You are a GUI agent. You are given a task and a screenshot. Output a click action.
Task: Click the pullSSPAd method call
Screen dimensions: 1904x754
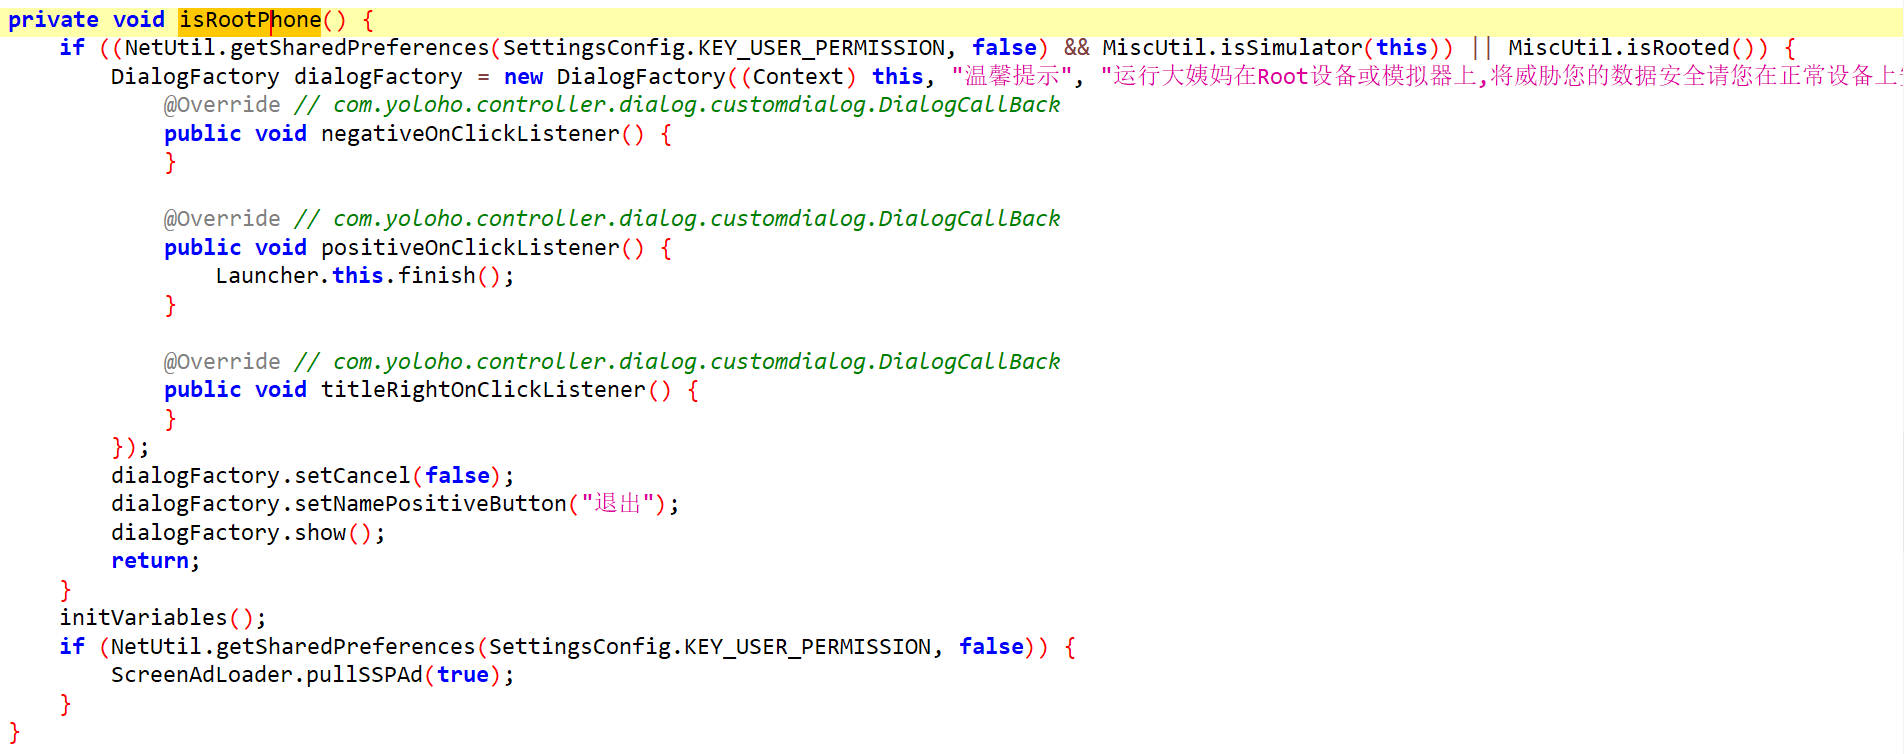(x=364, y=675)
